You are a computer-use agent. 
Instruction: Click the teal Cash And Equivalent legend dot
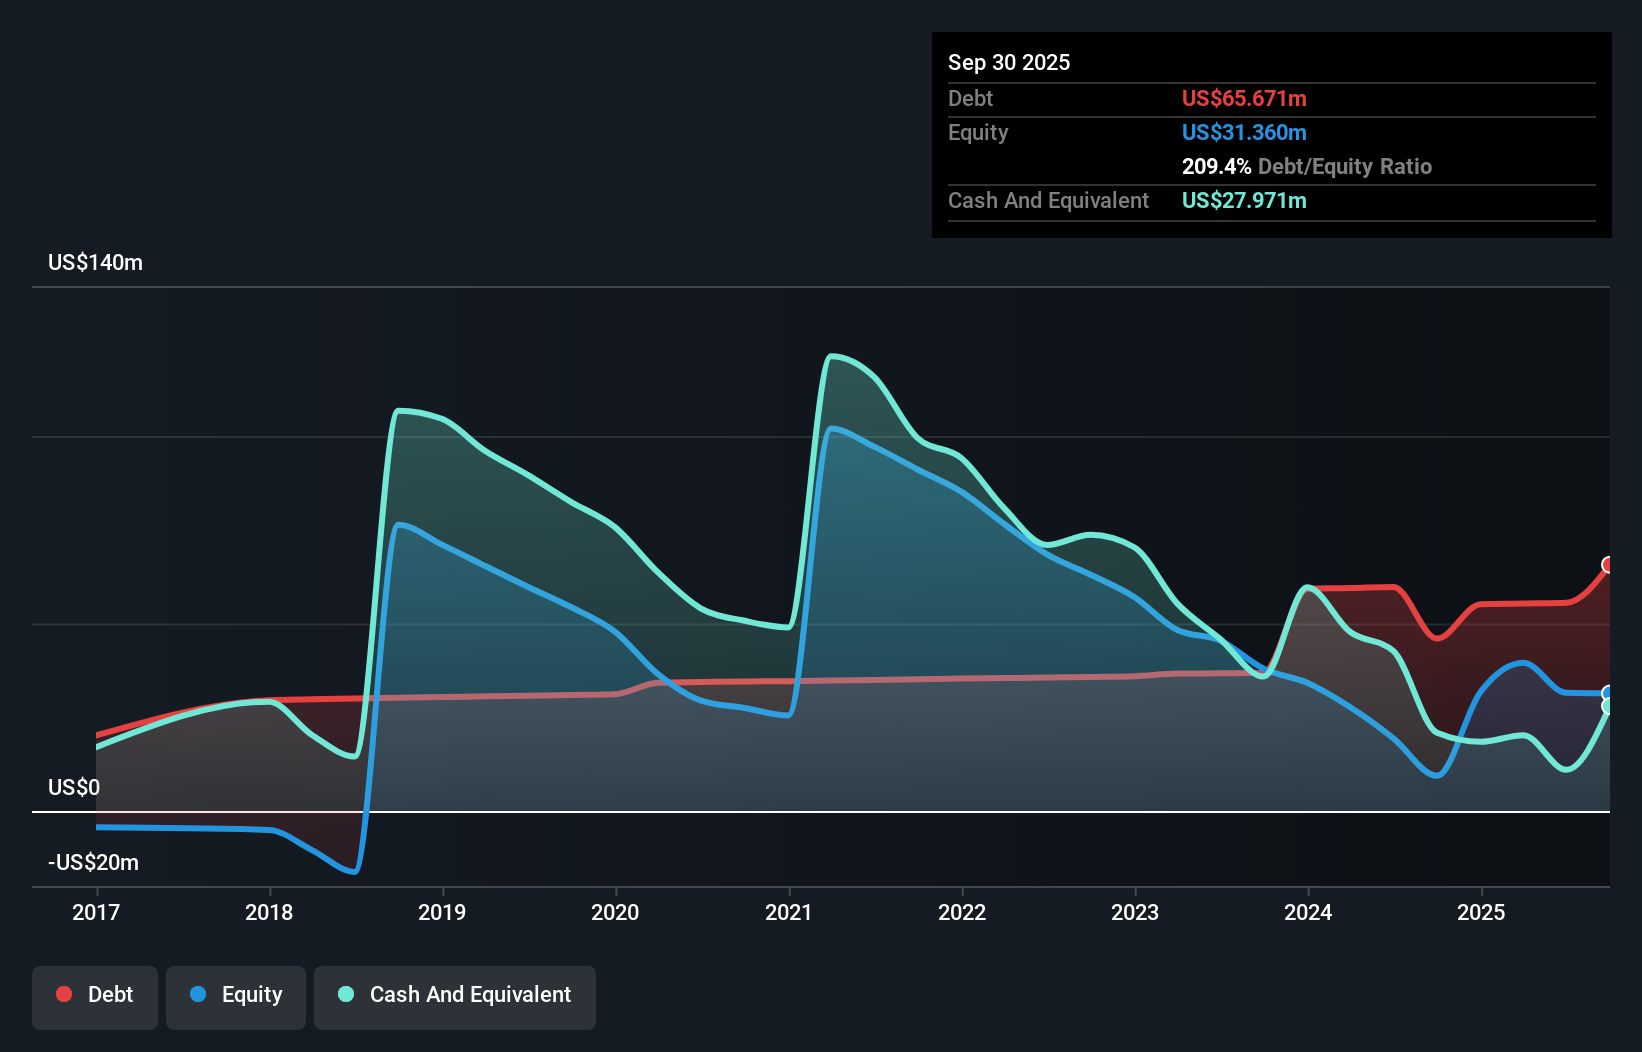(344, 994)
